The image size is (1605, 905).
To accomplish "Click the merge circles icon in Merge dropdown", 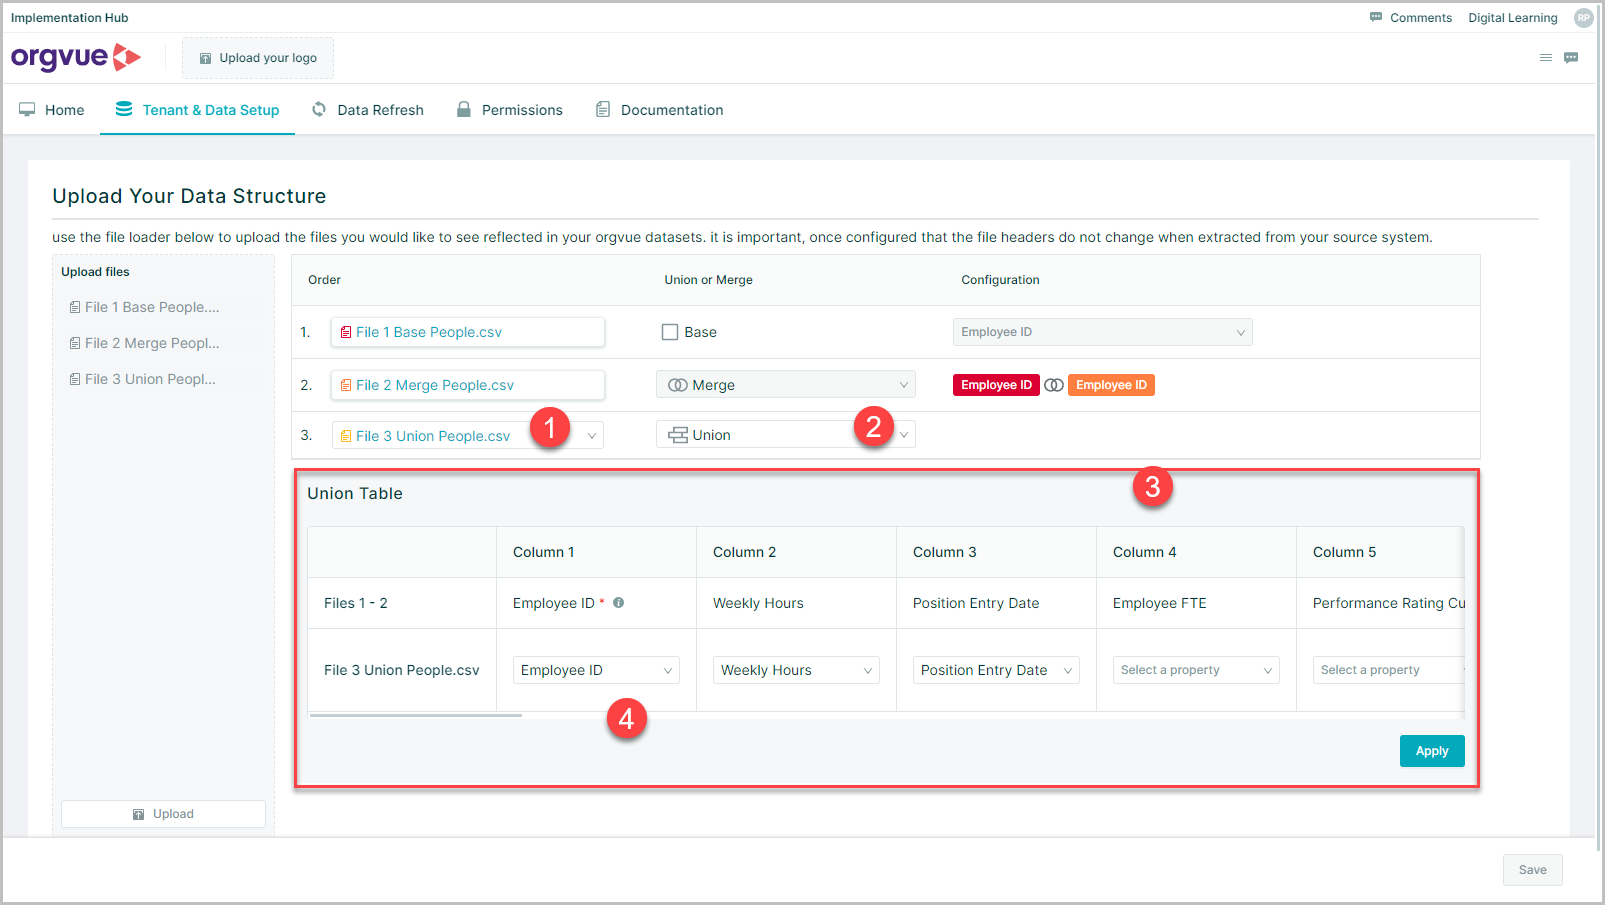I will [x=678, y=385].
